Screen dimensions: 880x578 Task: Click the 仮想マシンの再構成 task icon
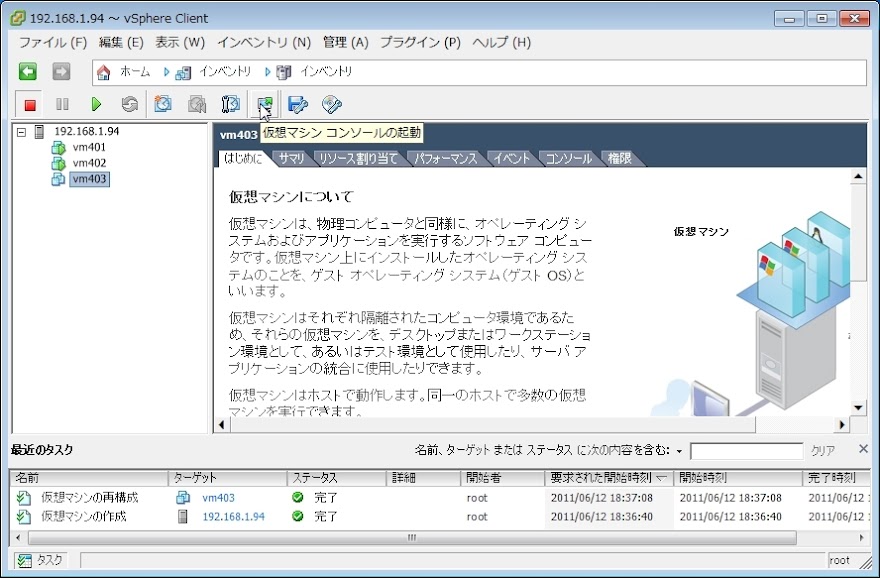click(x=24, y=498)
